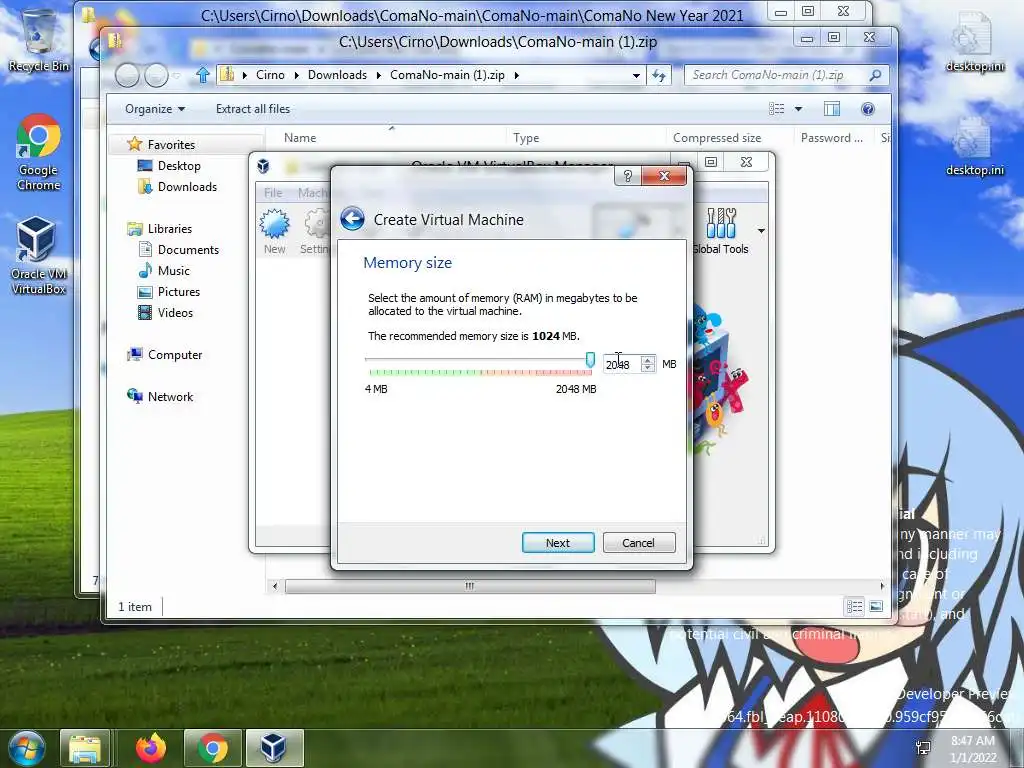
Task: Open the Windows Start button
Action: click(26, 748)
